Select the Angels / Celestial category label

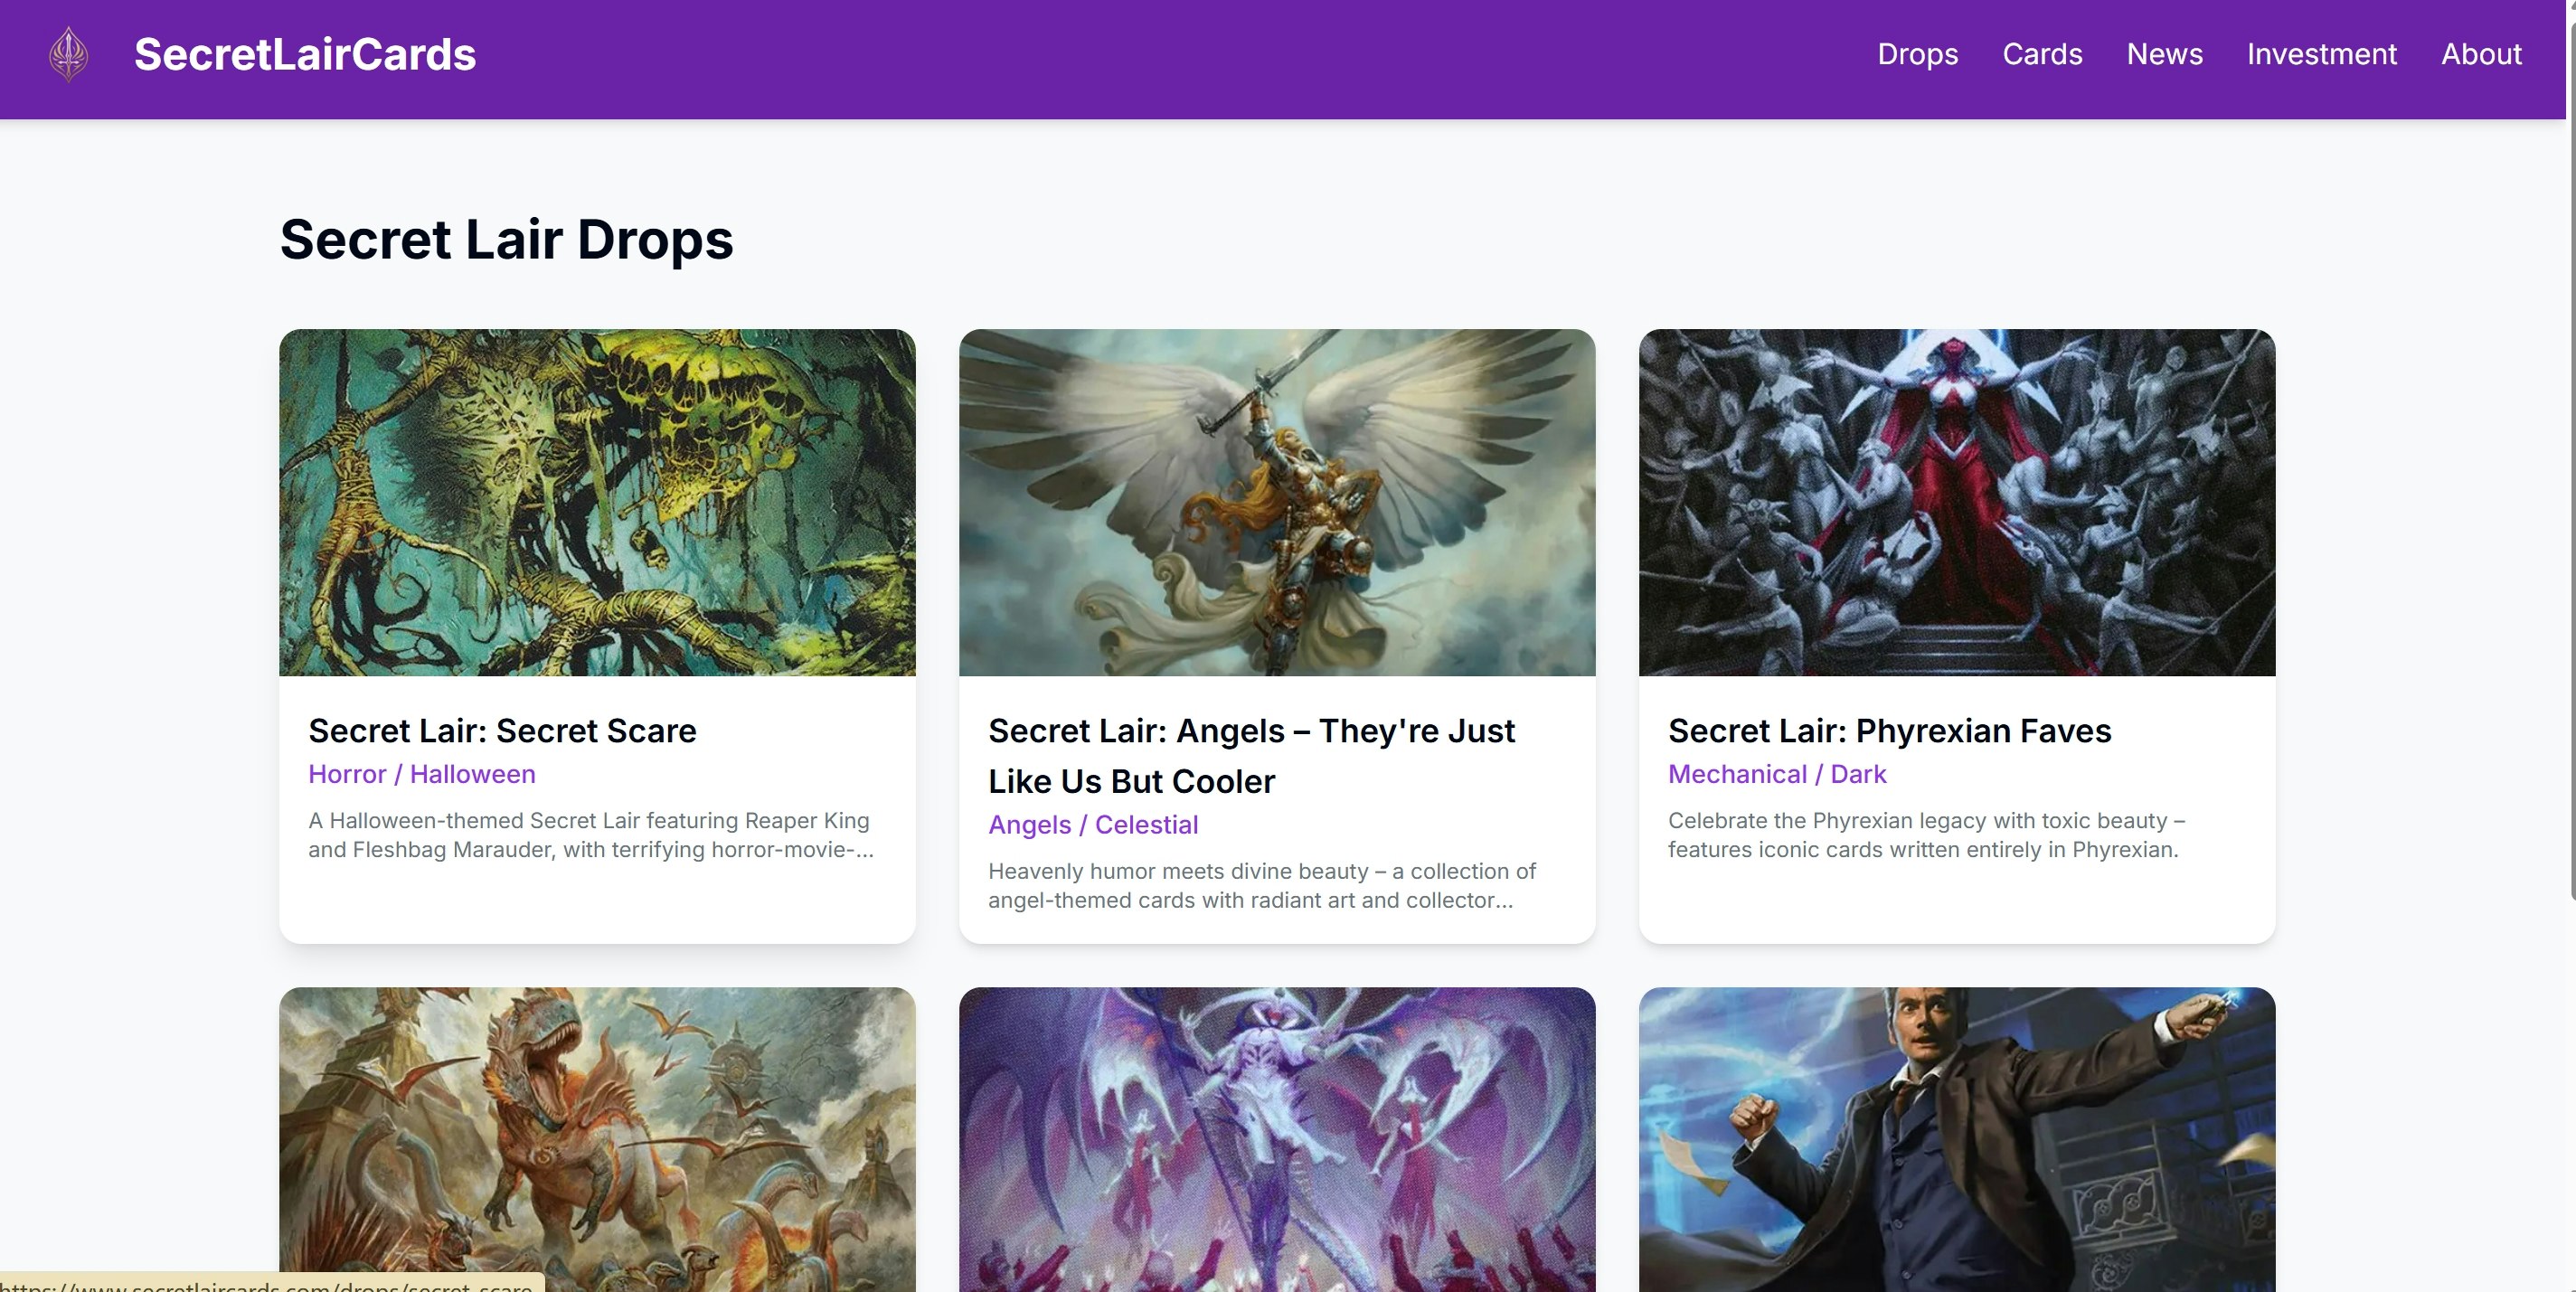point(1092,825)
